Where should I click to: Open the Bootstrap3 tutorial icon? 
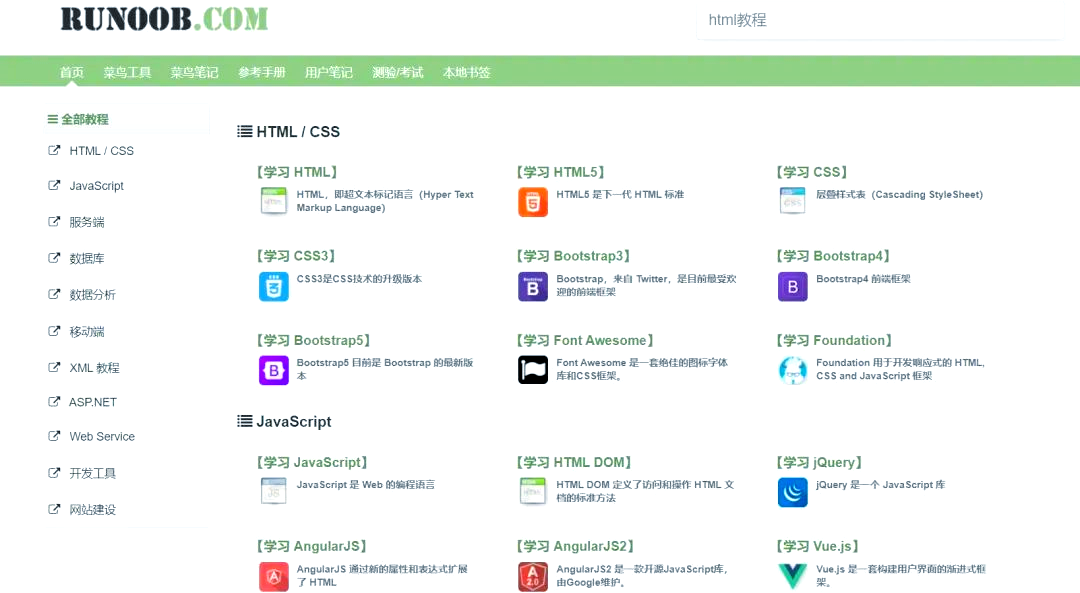coord(532,287)
